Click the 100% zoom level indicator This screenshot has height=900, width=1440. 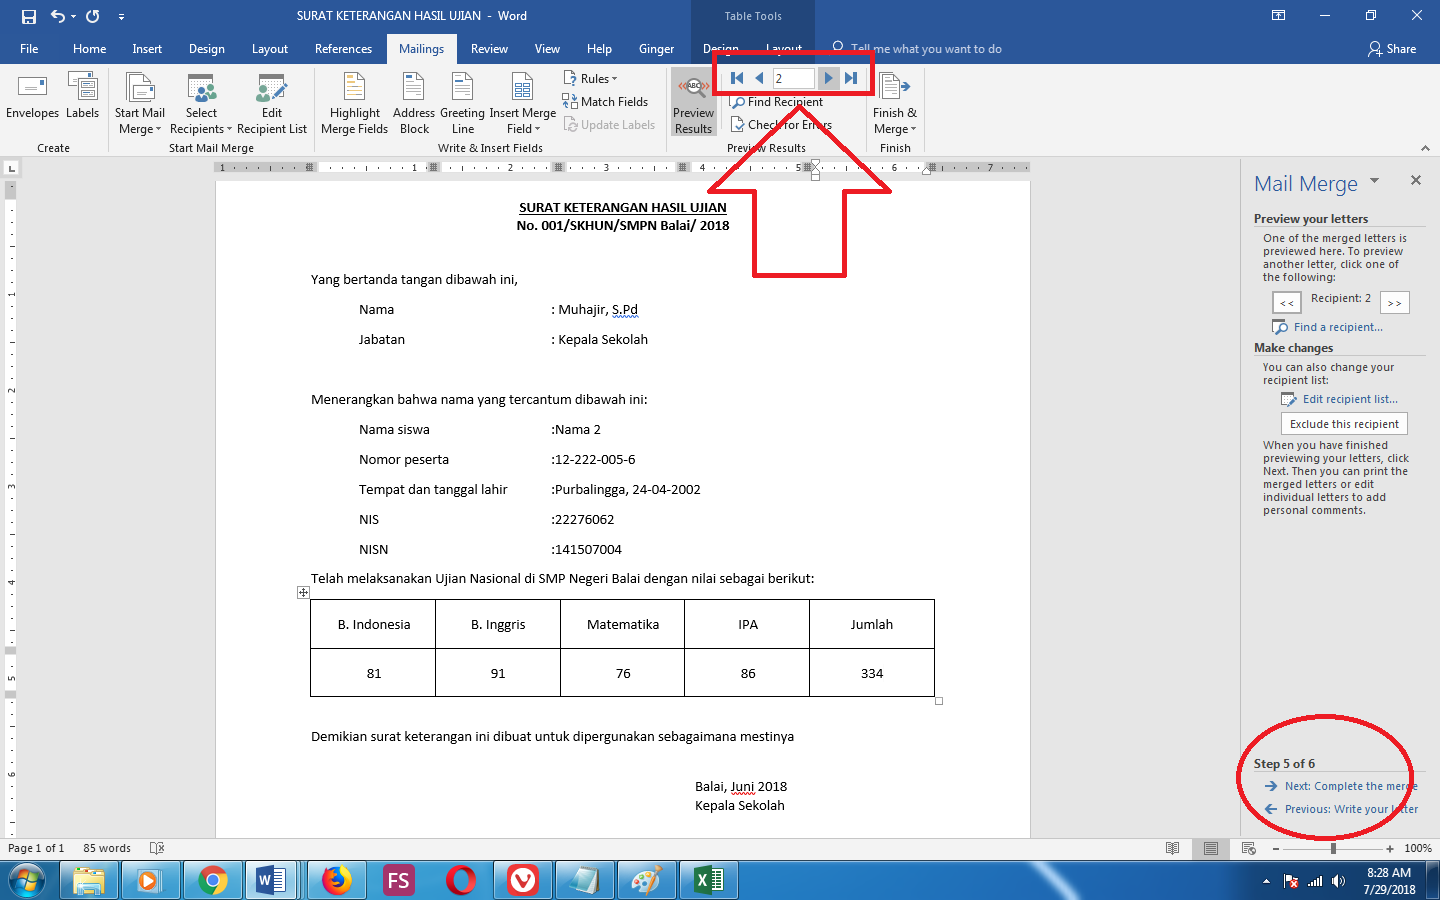pos(1418,848)
